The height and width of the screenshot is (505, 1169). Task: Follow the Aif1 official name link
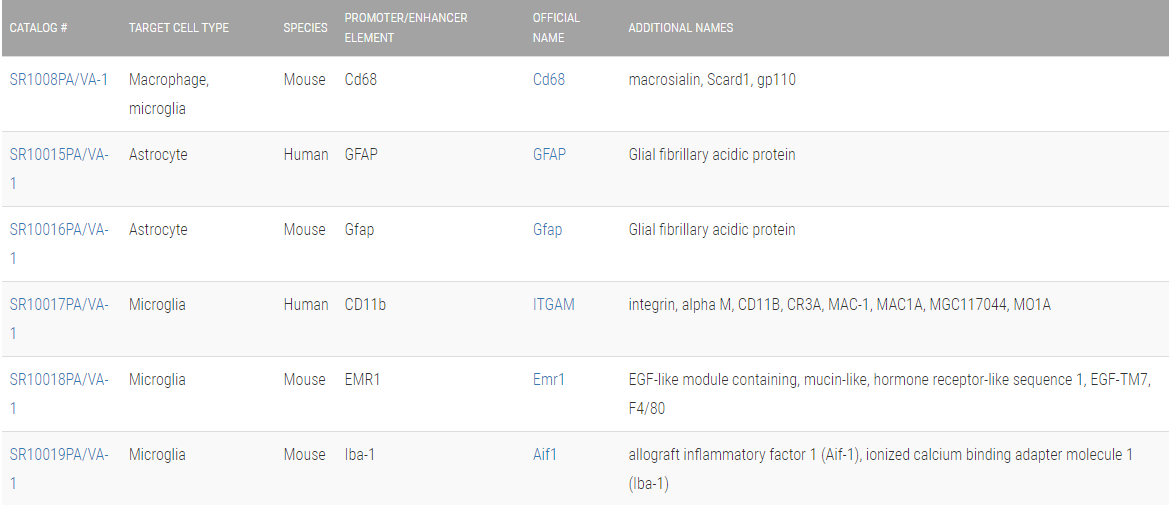pyautogui.click(x=545, y=455)
